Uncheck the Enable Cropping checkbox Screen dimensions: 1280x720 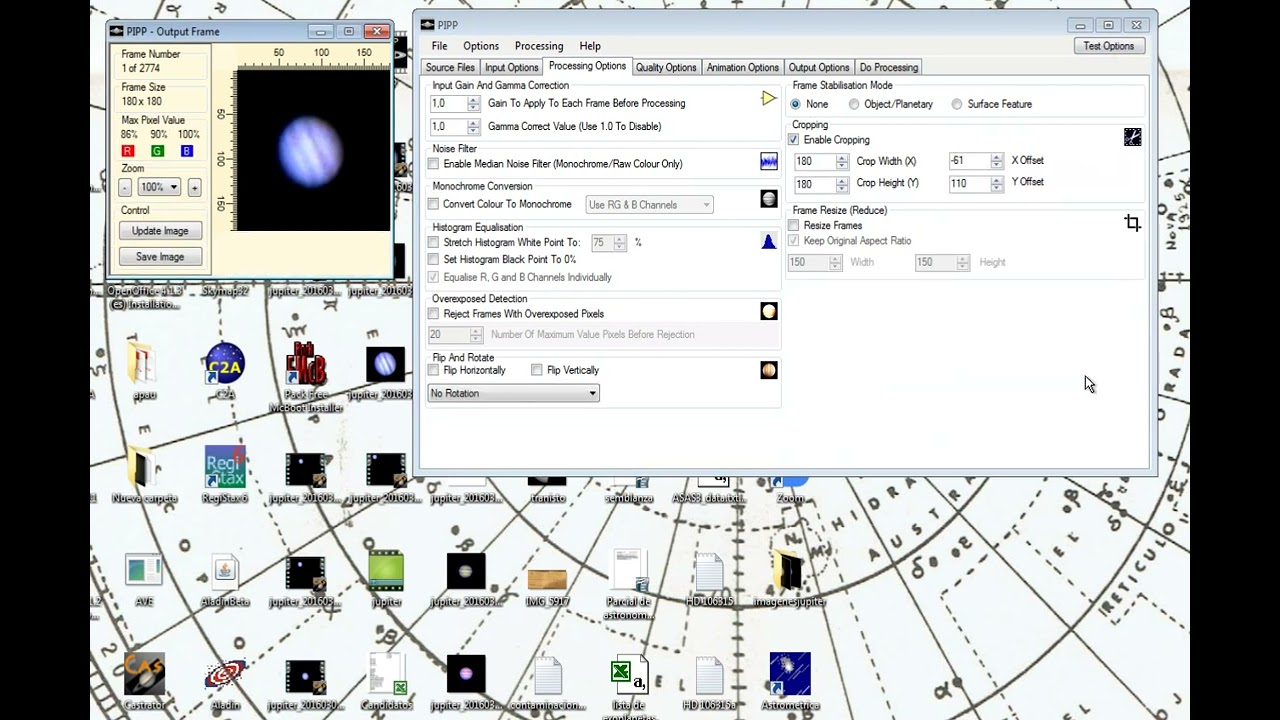794,140
